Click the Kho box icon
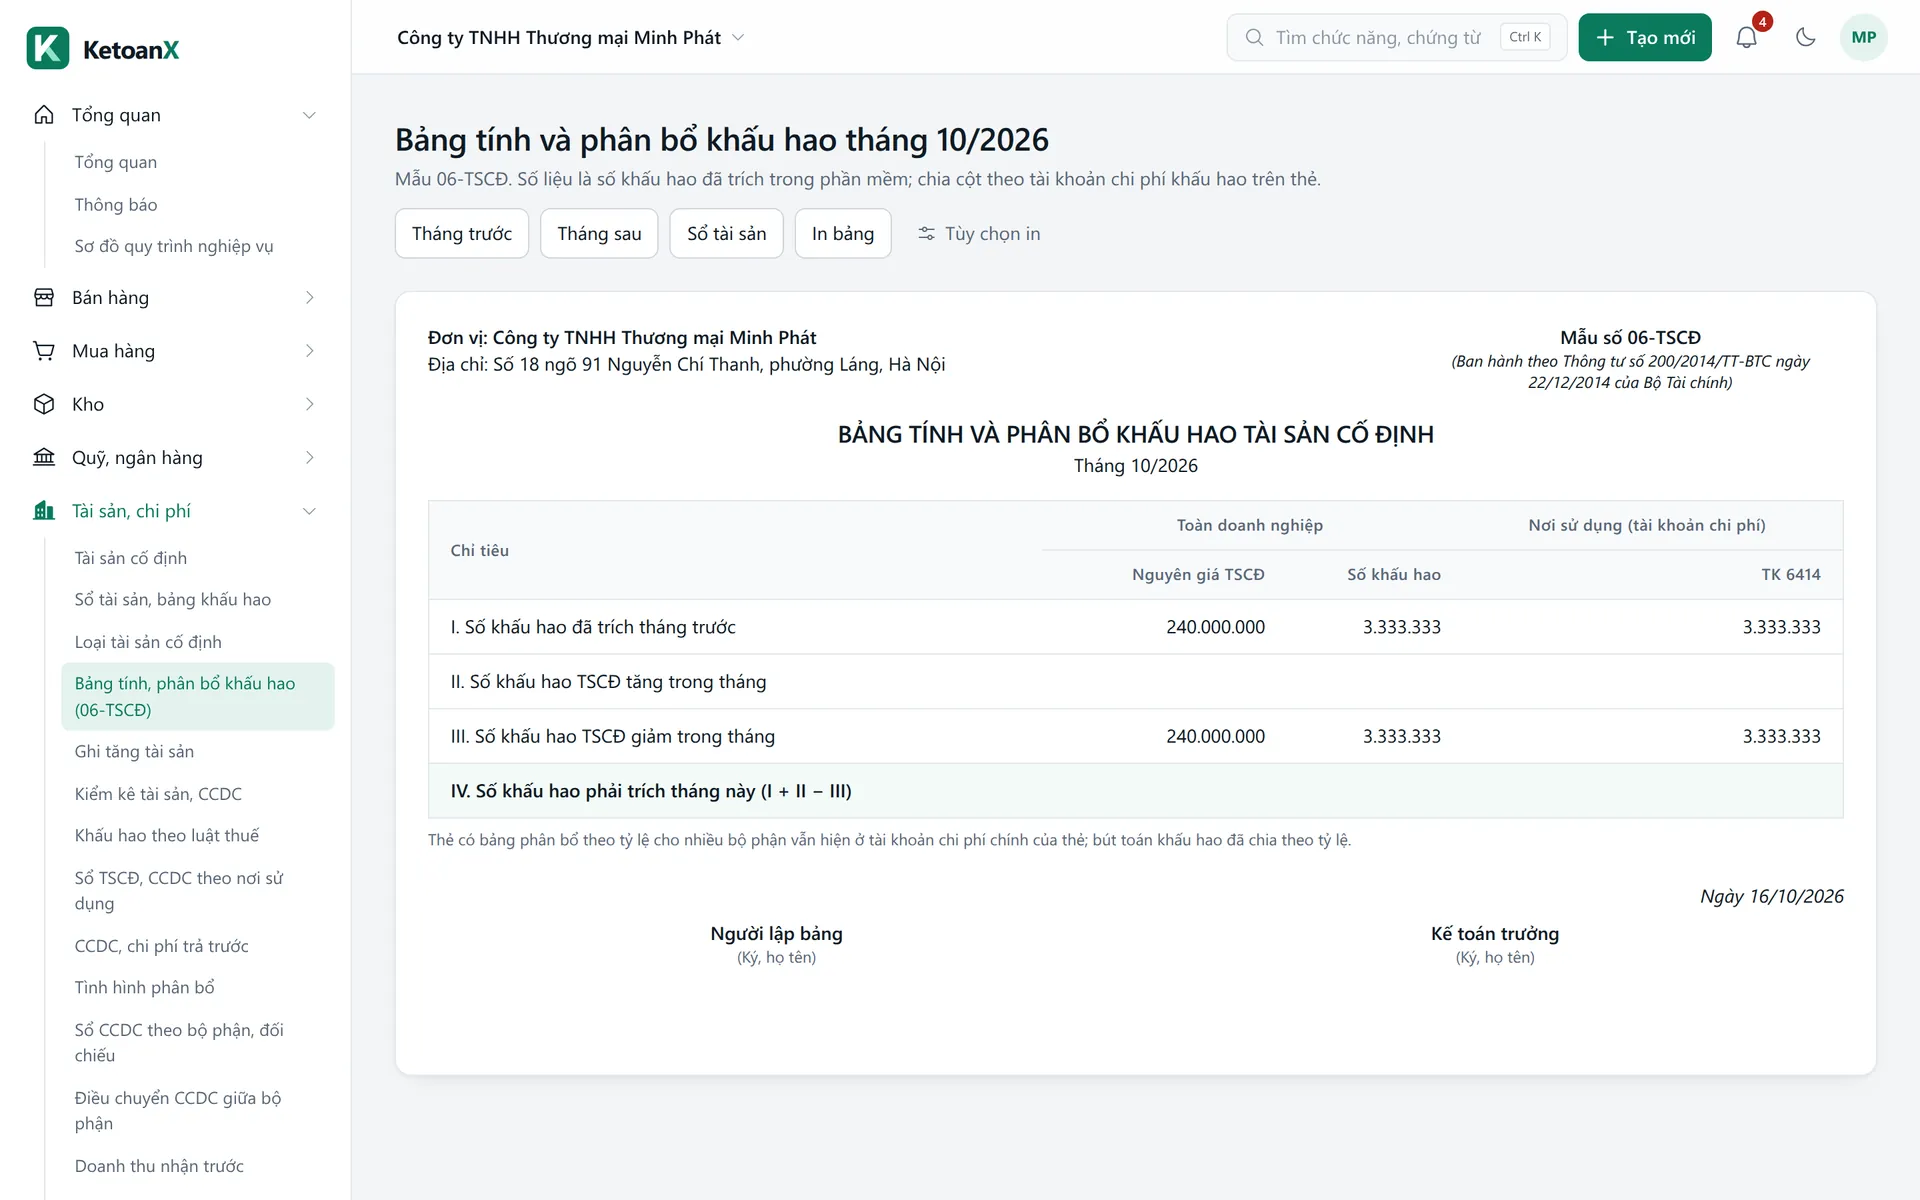 point(44,404)
